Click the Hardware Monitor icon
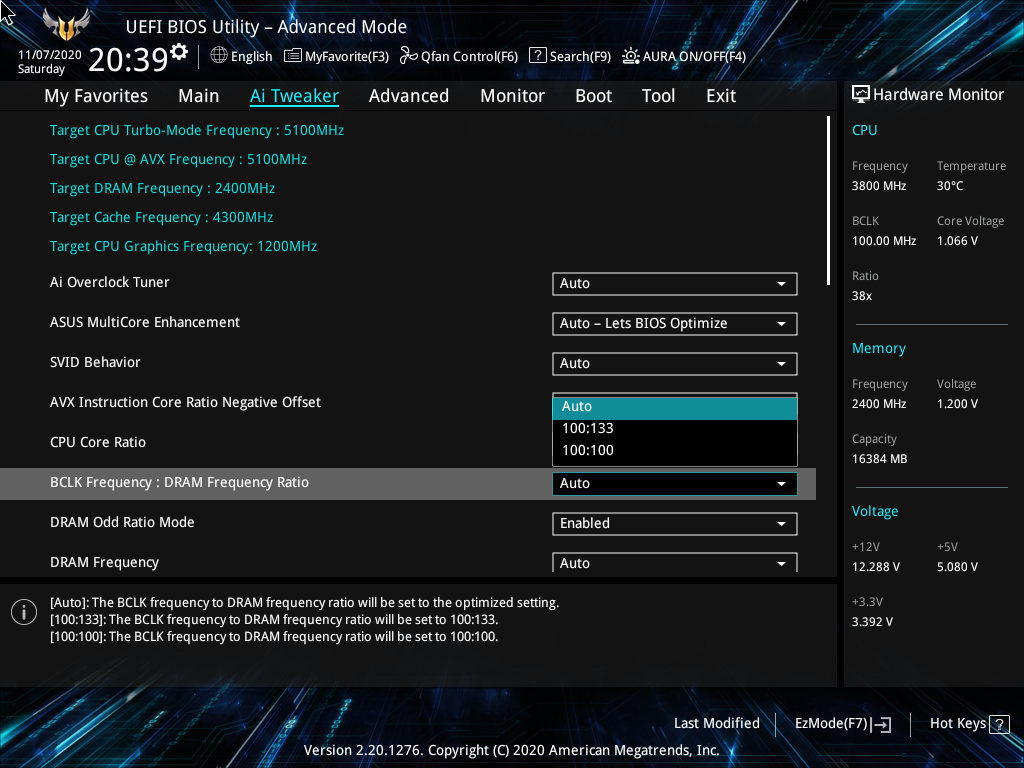1024x768 pixels. (x=861, y=95)
